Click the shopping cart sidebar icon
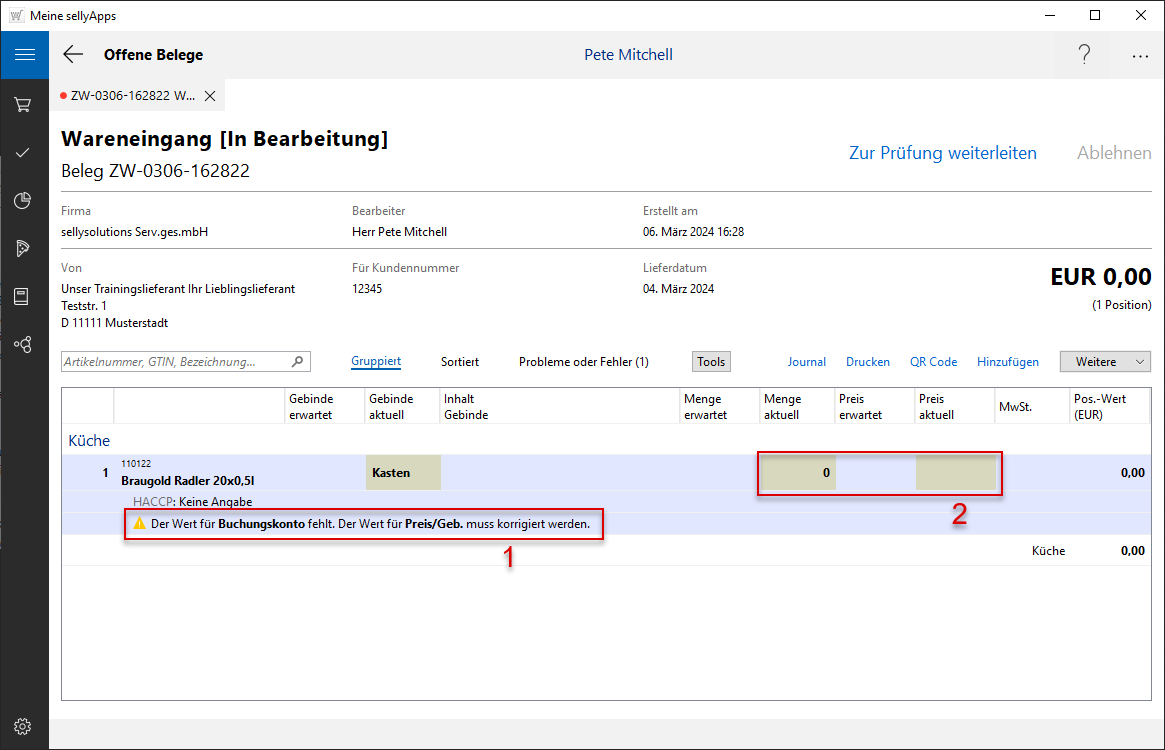This screenshot has width=1165, height=750. [23, 104]
